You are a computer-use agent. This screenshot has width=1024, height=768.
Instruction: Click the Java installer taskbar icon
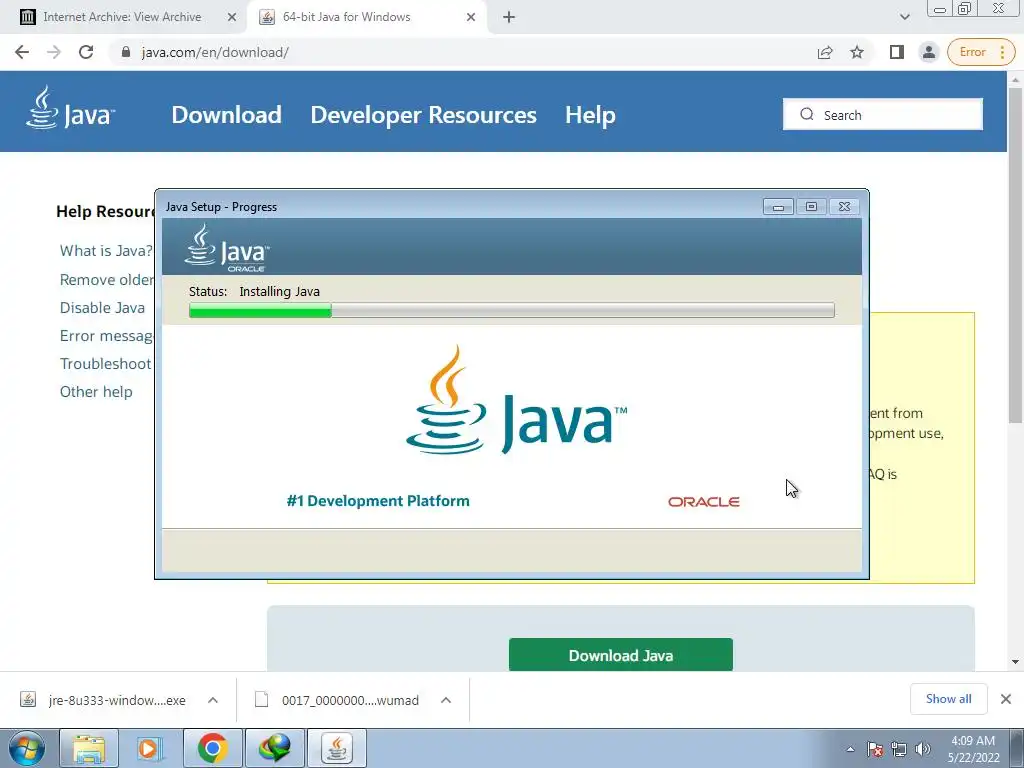[x=337, y=748]
